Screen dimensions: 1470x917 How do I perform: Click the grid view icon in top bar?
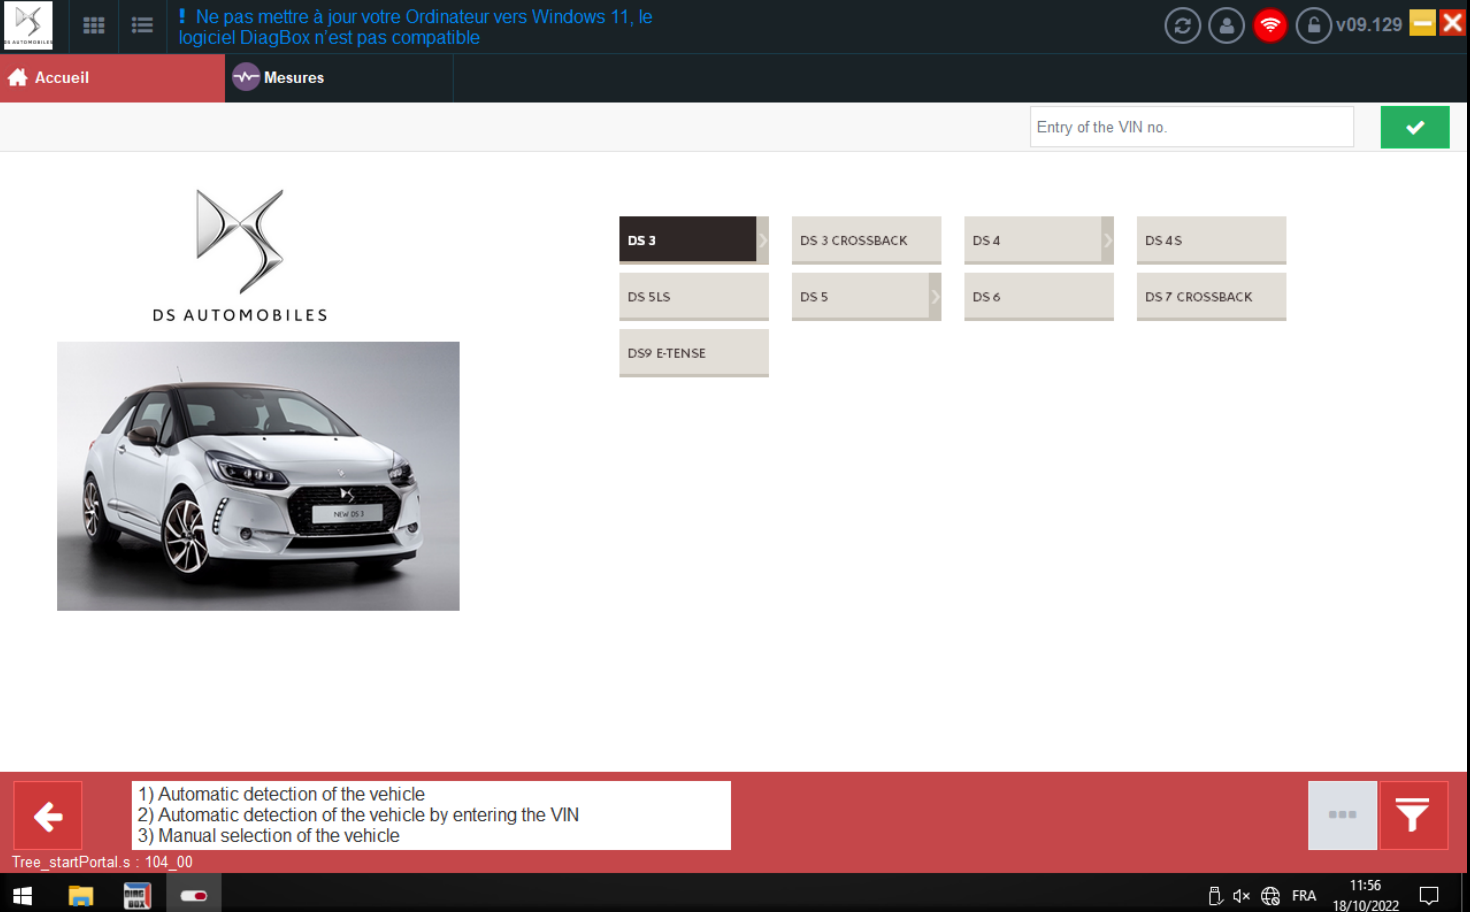pyautogui.click(x=94, y=26)
